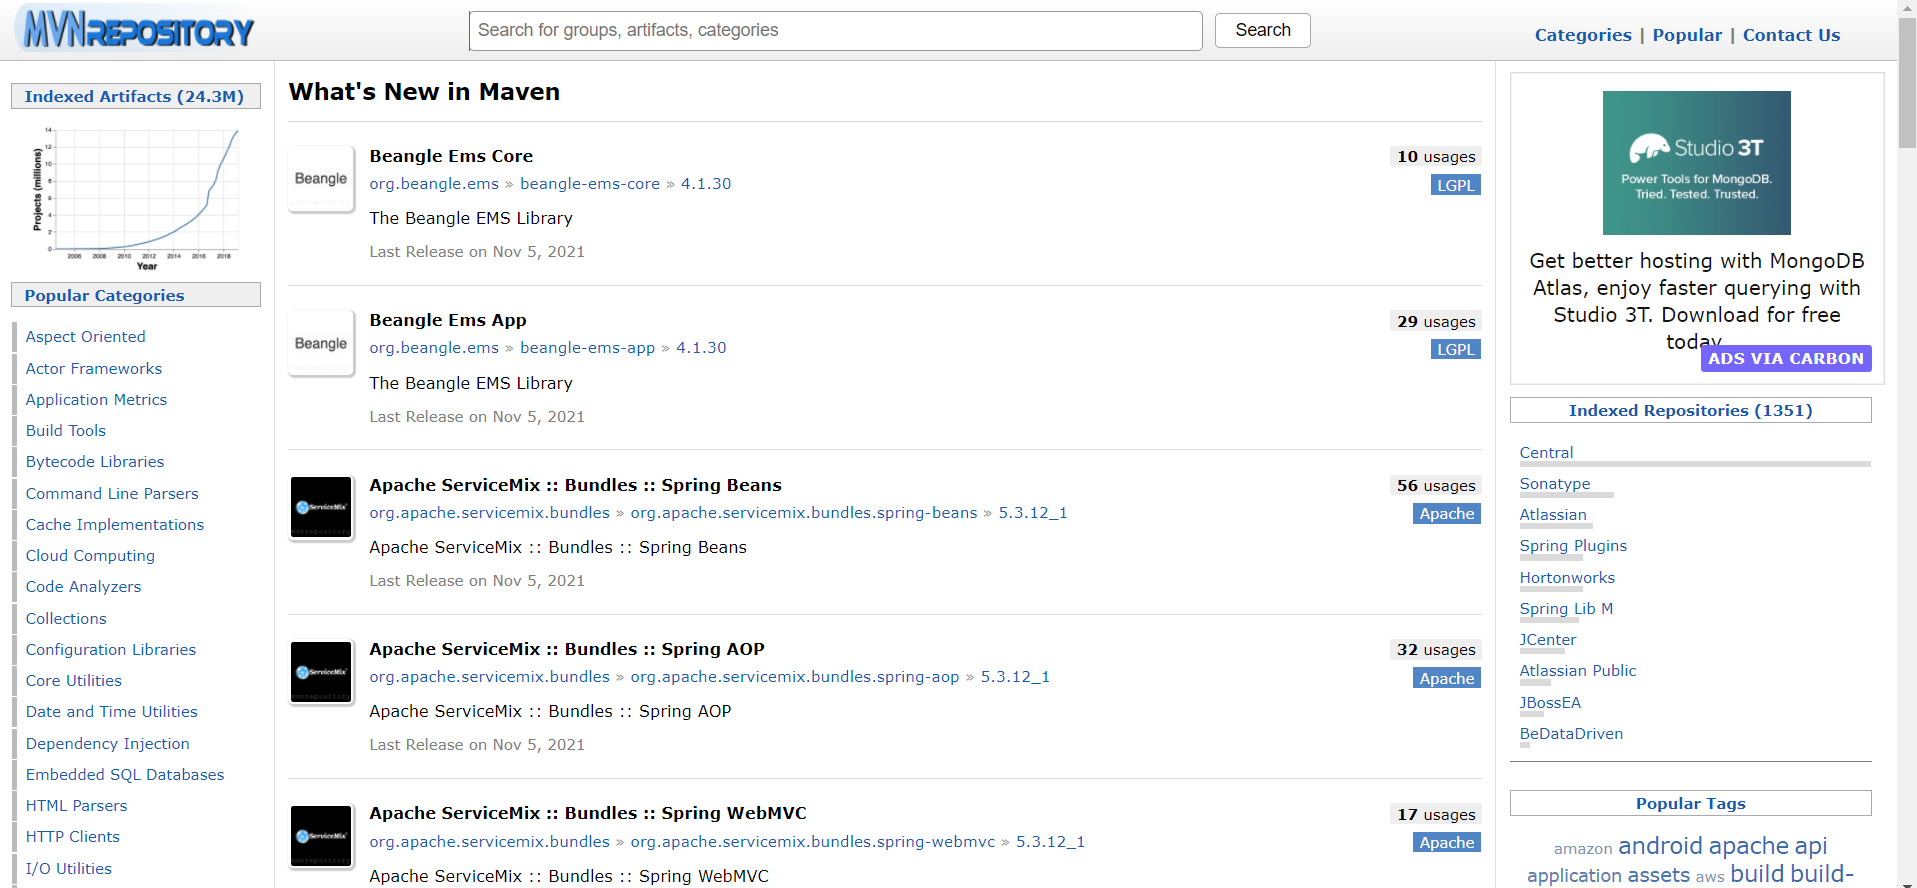Screen dimensions: 1917x888
Task: Select the HTML Parsers category
Action: click(x=77, y=805)
